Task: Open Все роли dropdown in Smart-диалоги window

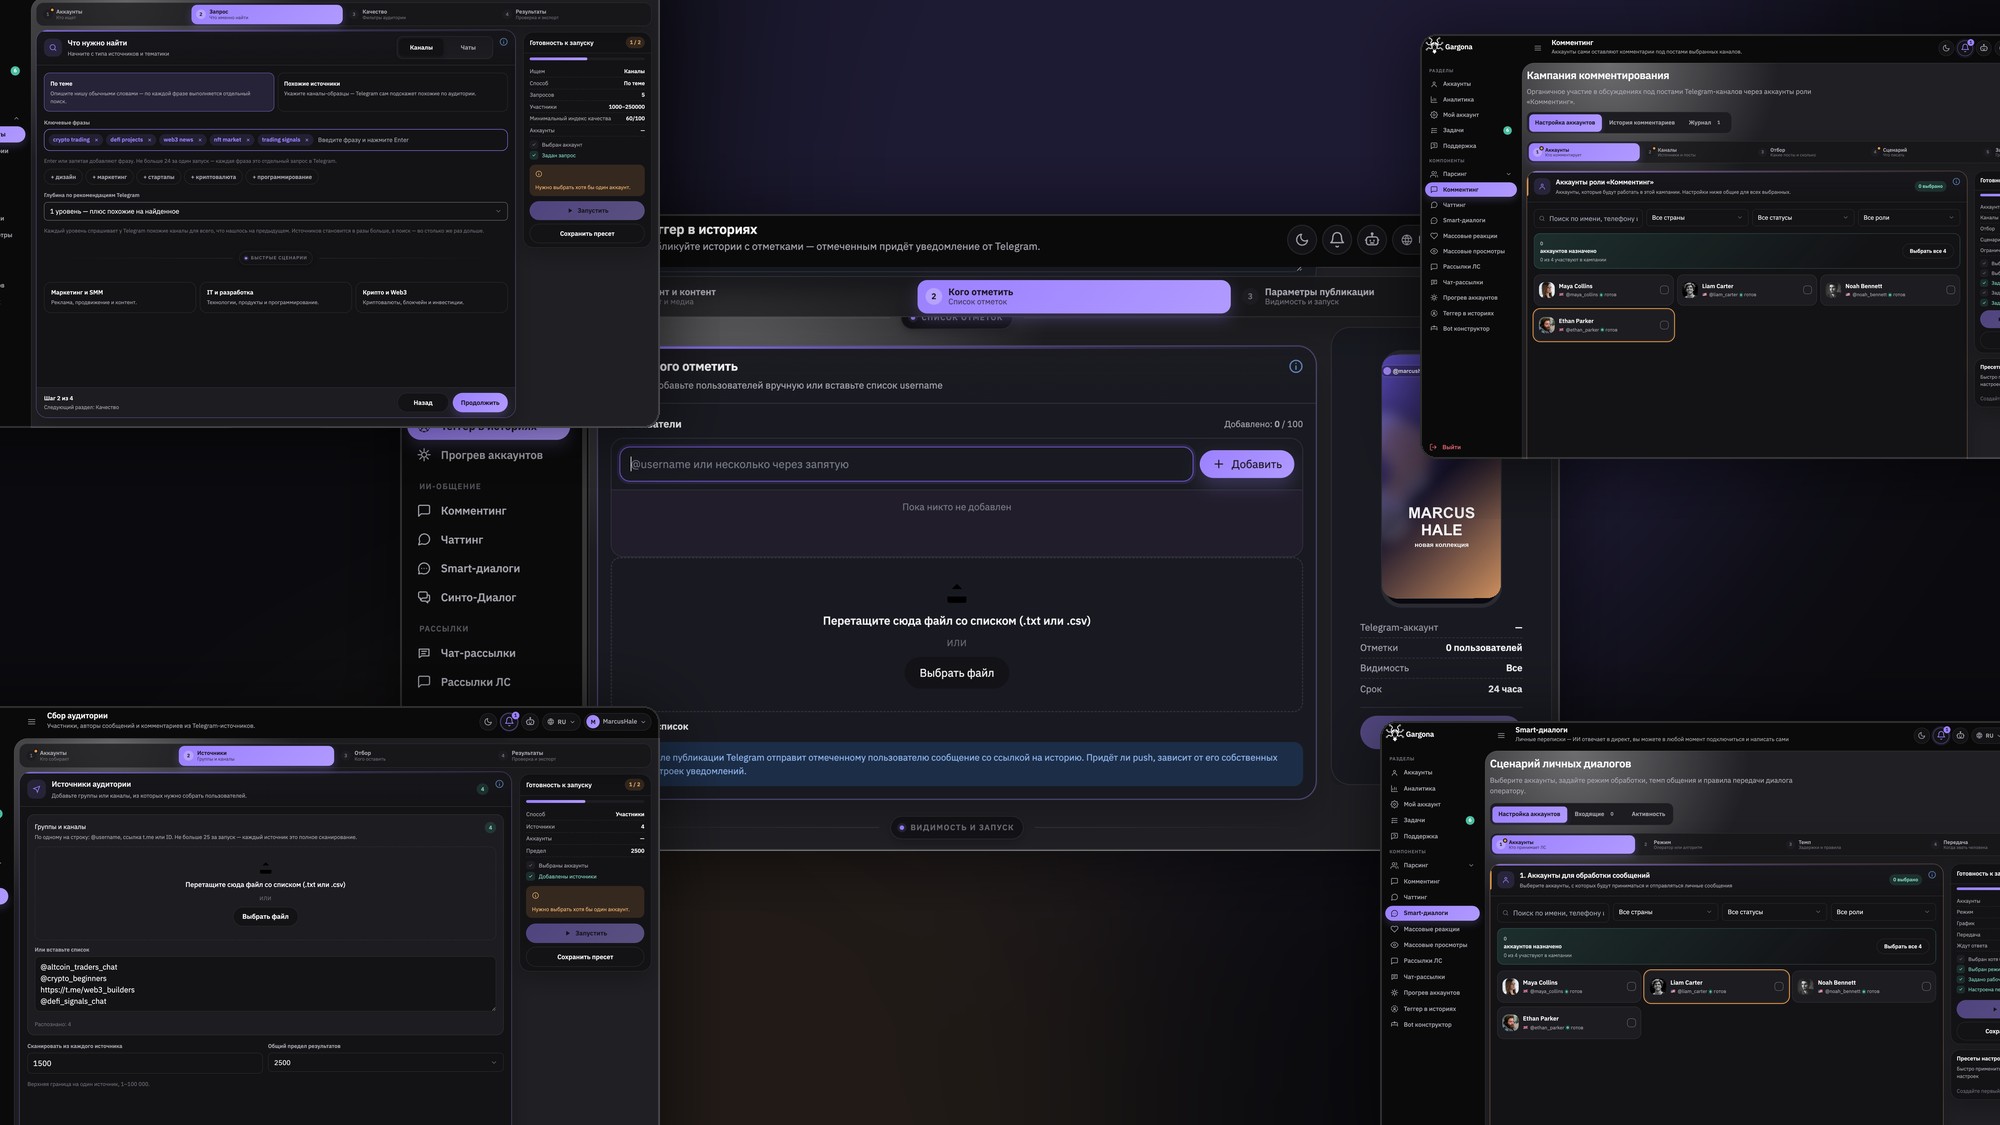Action: (x=1883, y=912)
